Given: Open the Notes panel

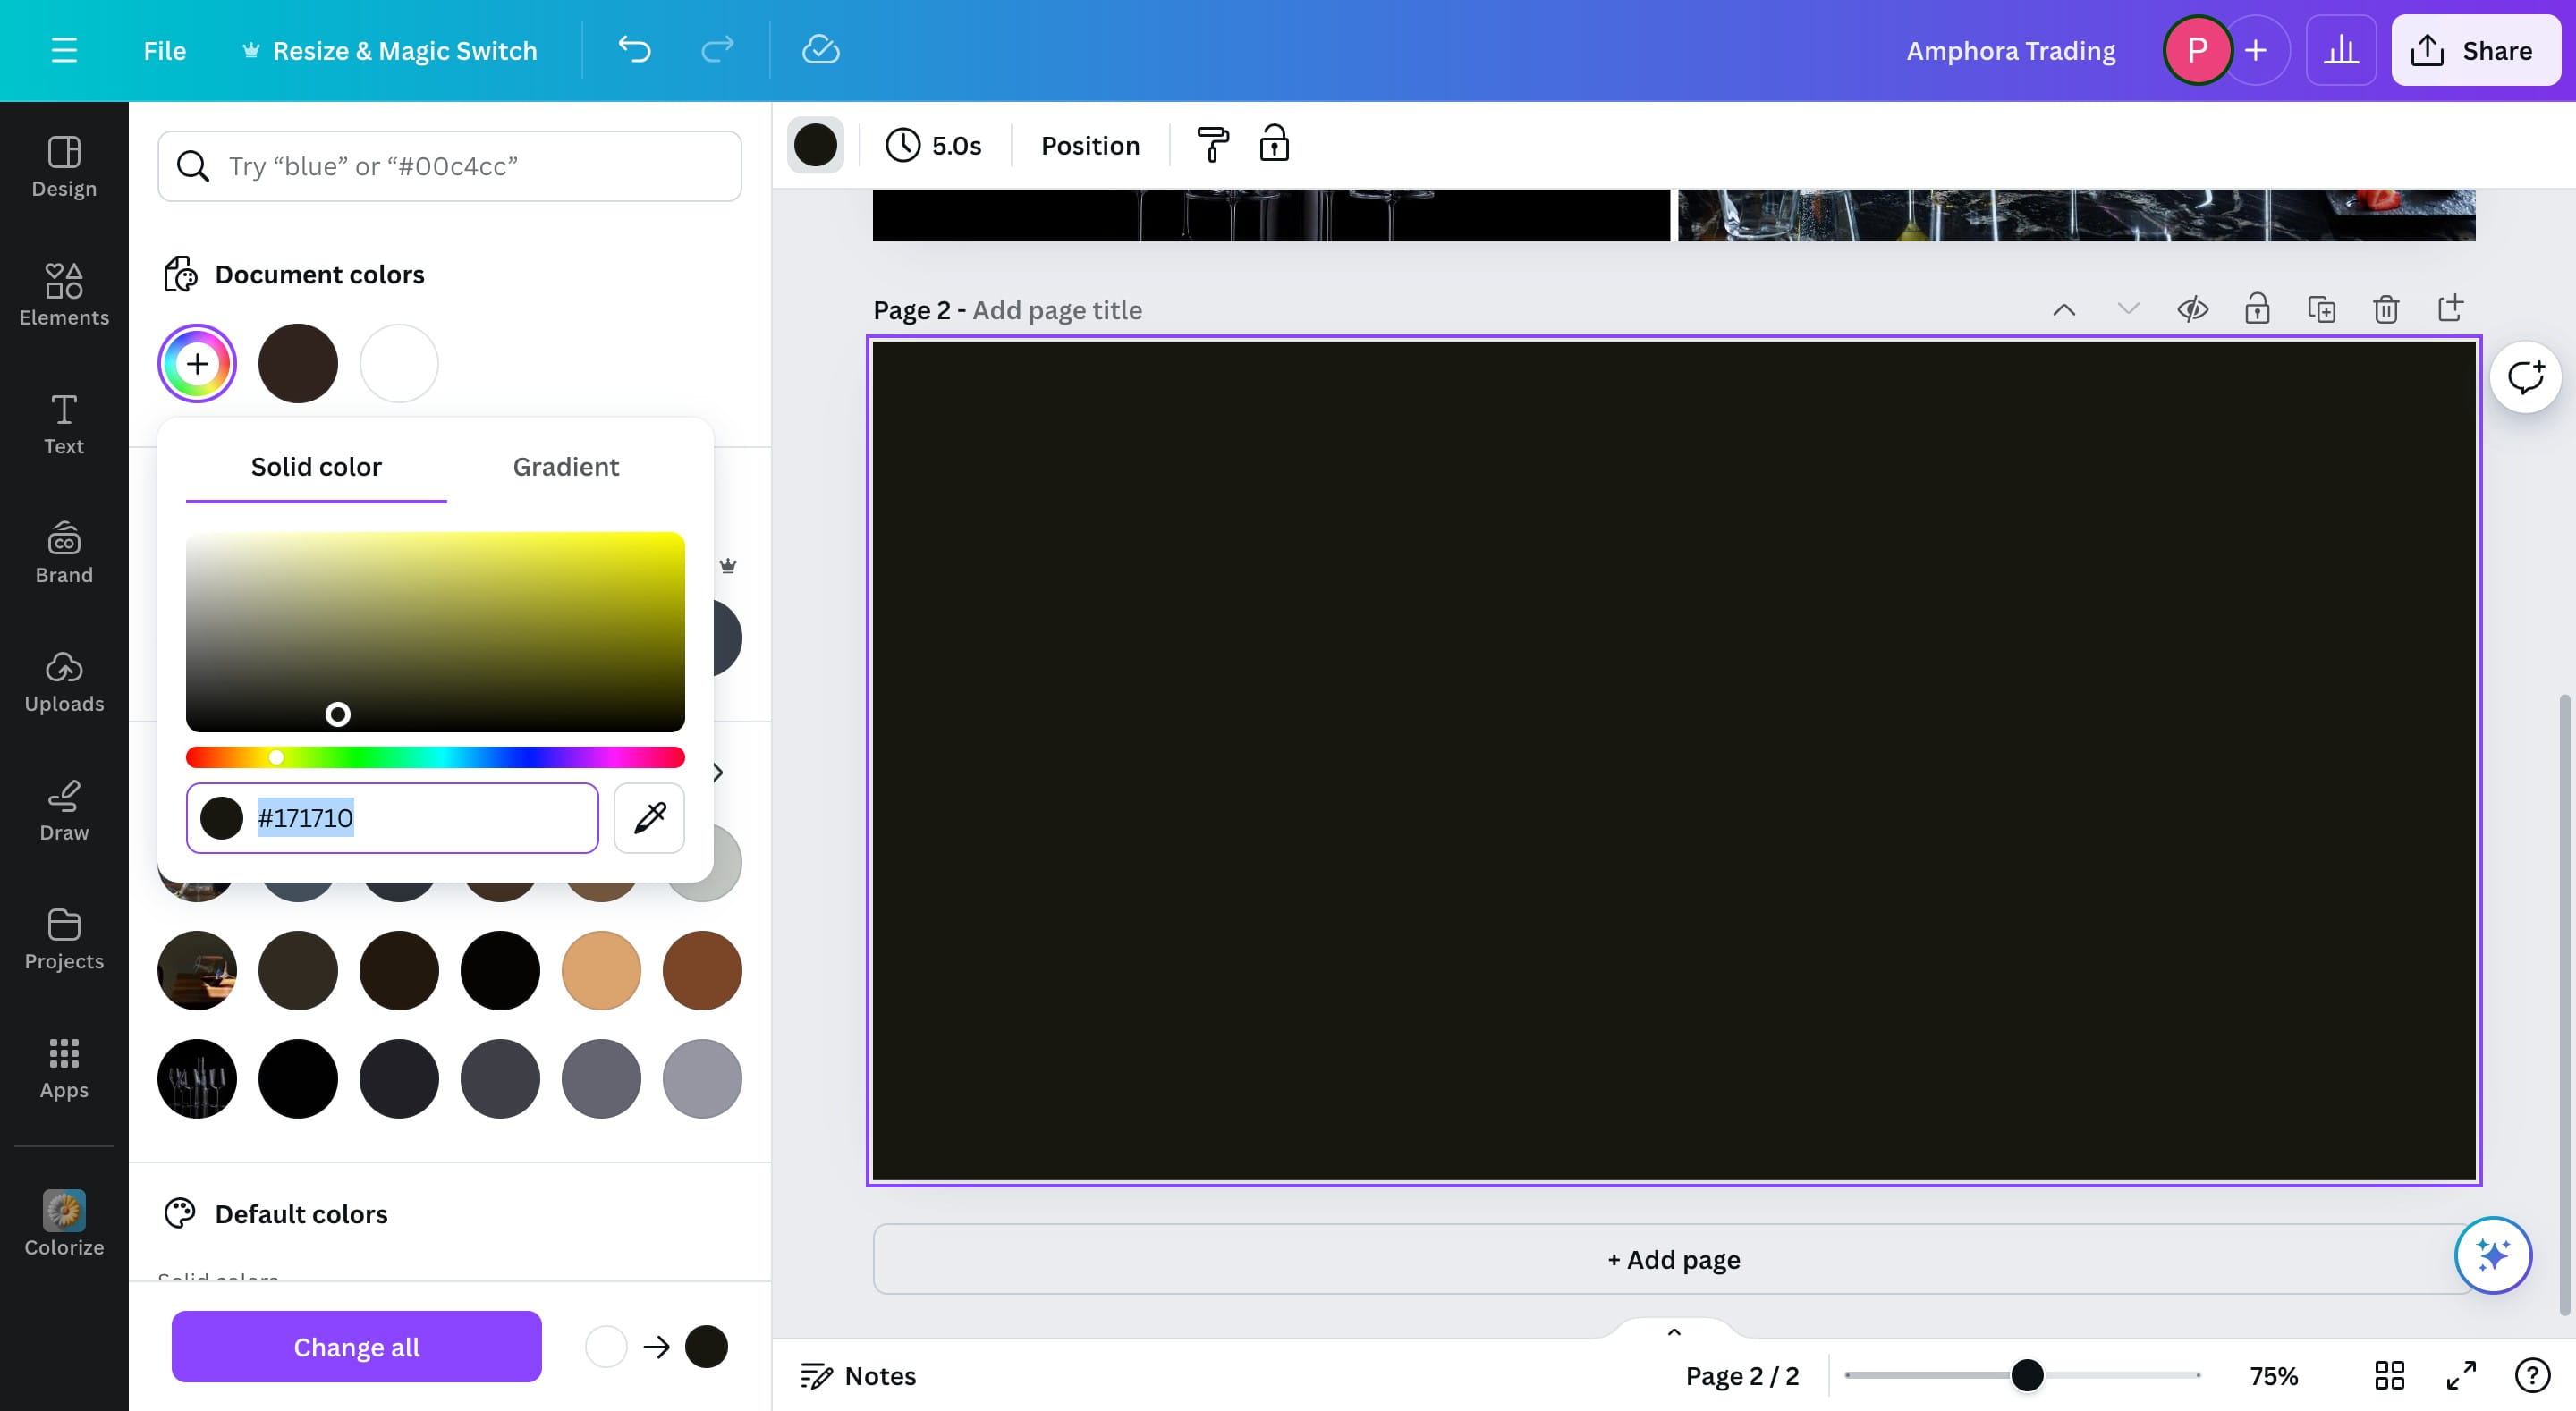Looking at the screenshot, I should pyautogui.click(x=859, y=1376).
